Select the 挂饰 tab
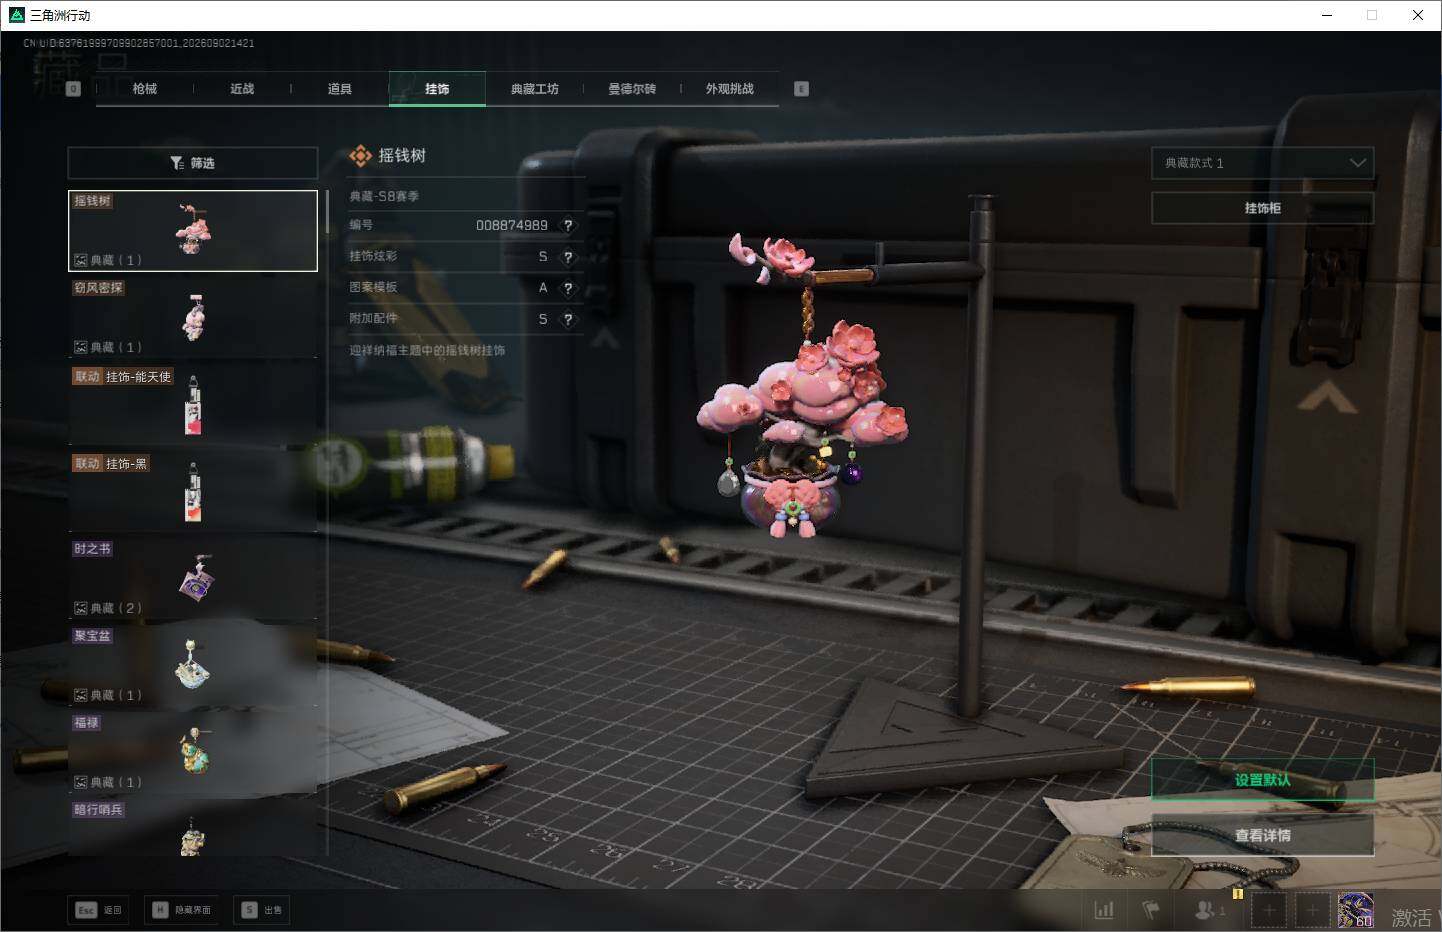This screenshot has height=932, width=1442. 437,89
